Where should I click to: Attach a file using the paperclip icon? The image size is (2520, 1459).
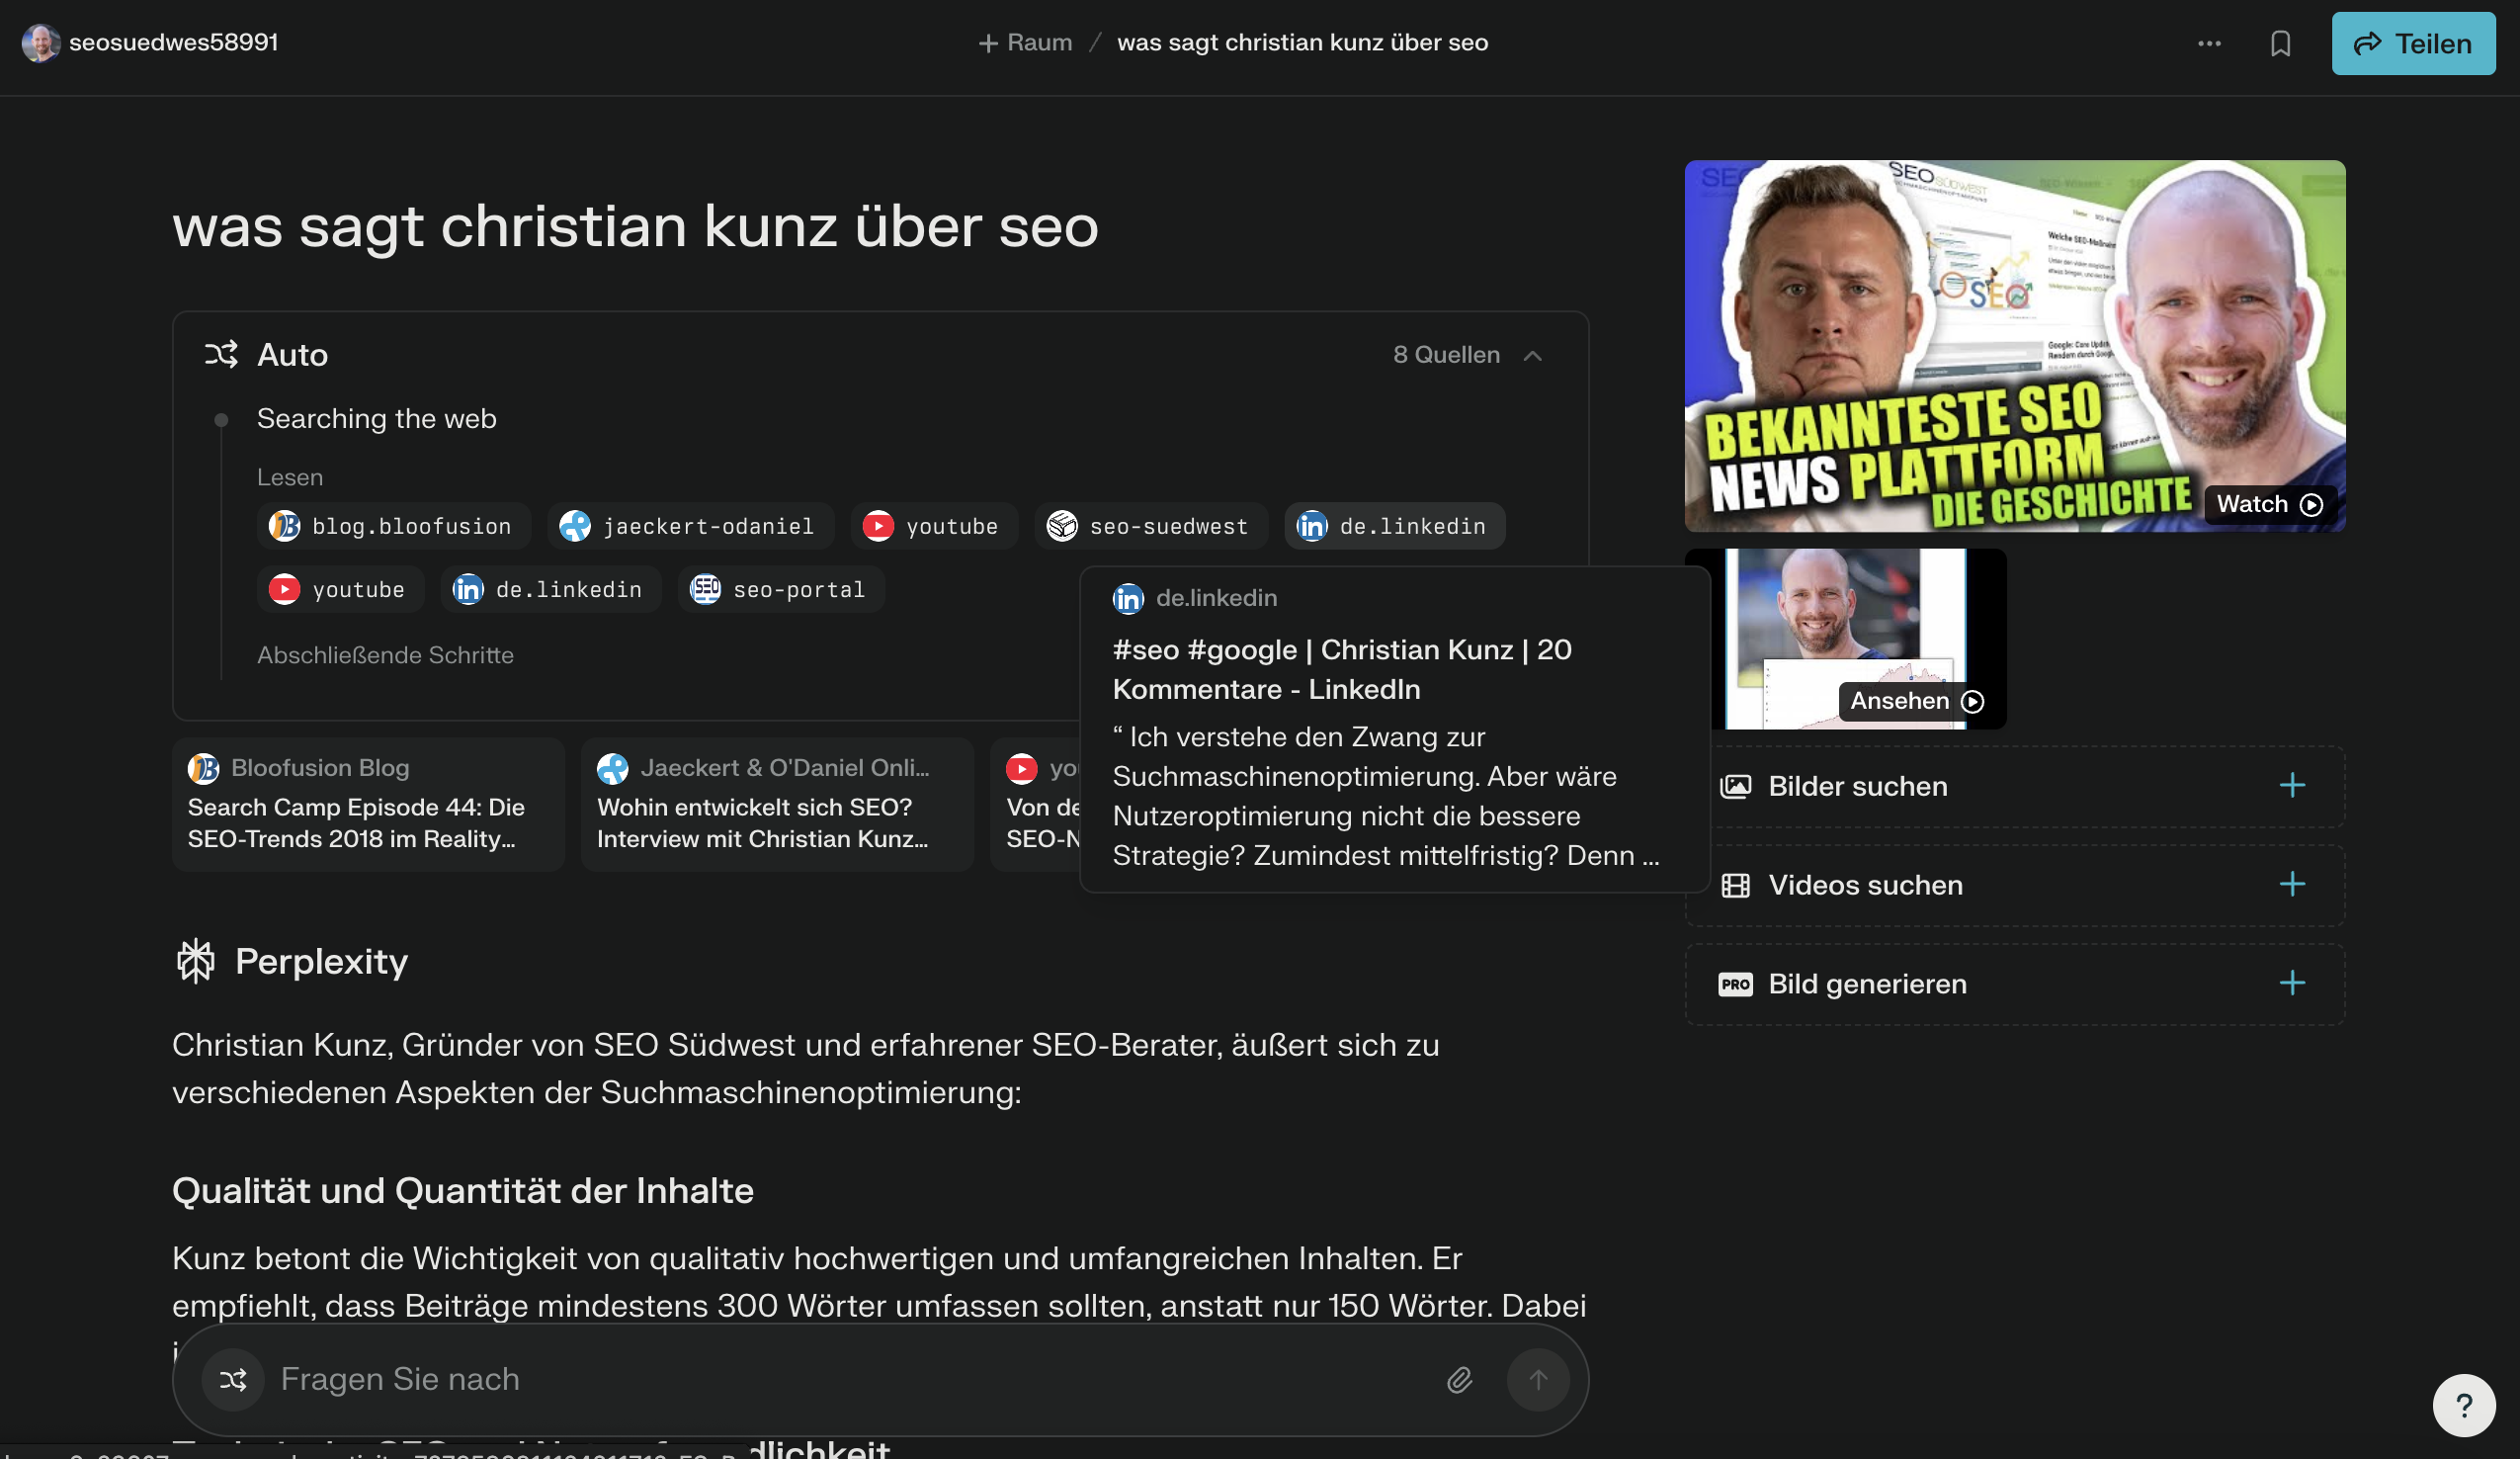[1460, 1380]
